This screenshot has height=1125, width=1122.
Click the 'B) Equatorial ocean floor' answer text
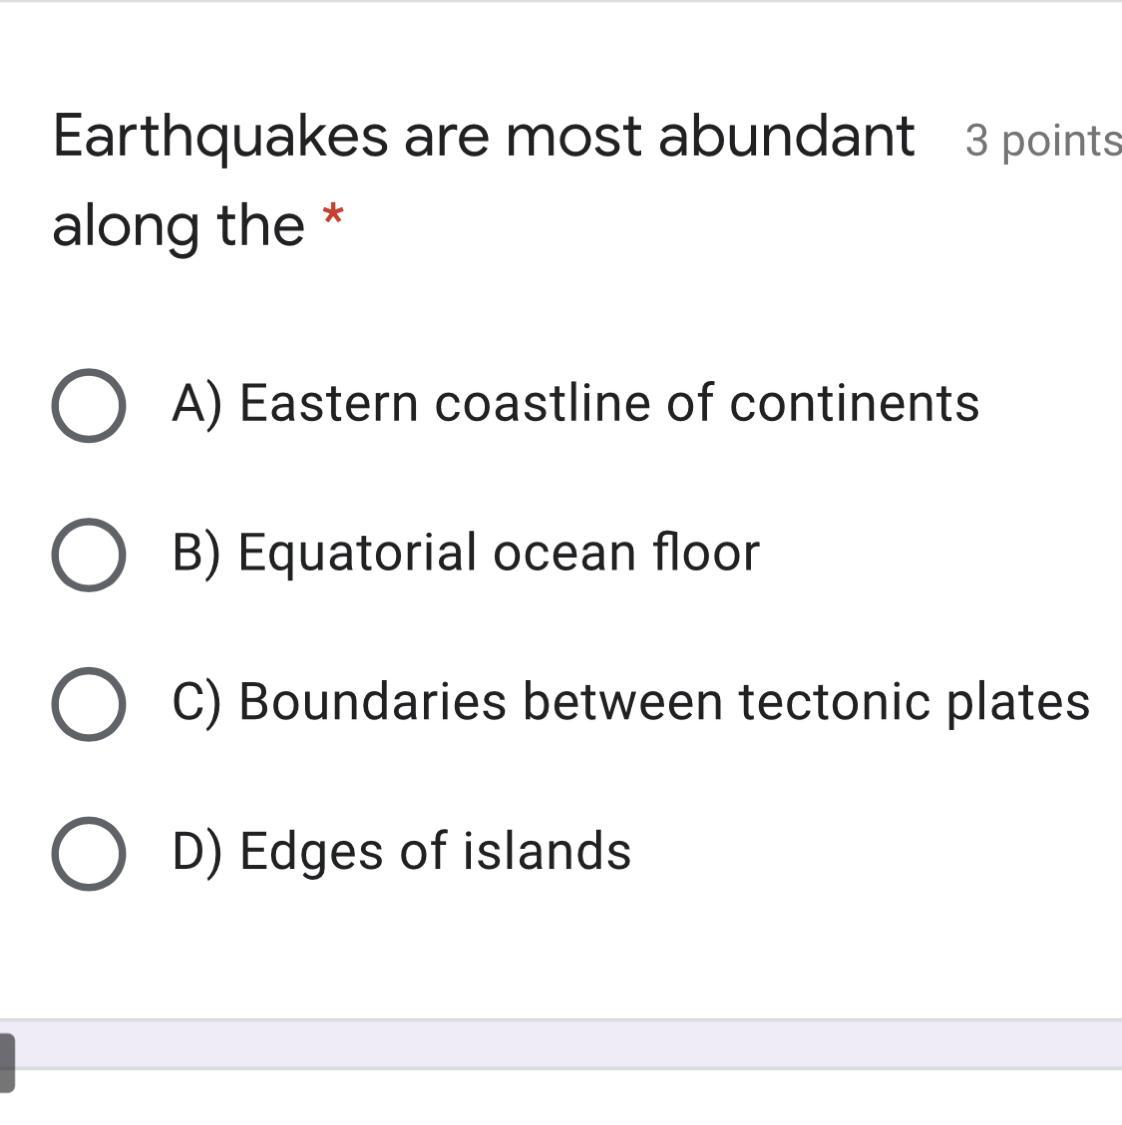pos(466,552)
